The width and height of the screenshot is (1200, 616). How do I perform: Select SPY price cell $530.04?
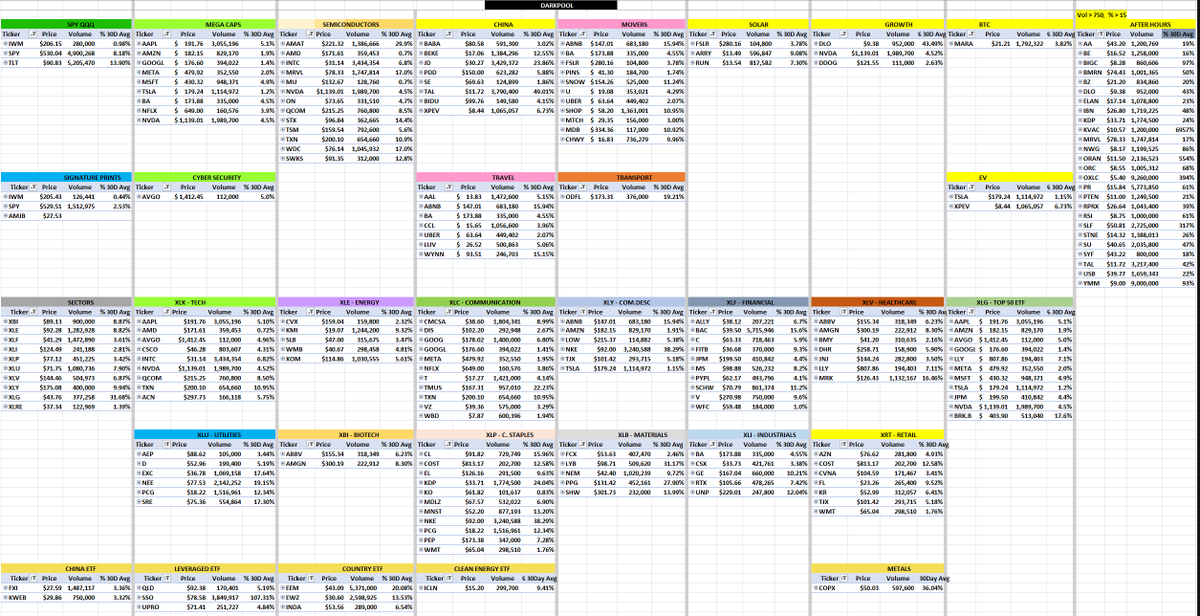[x=49, y=54]
